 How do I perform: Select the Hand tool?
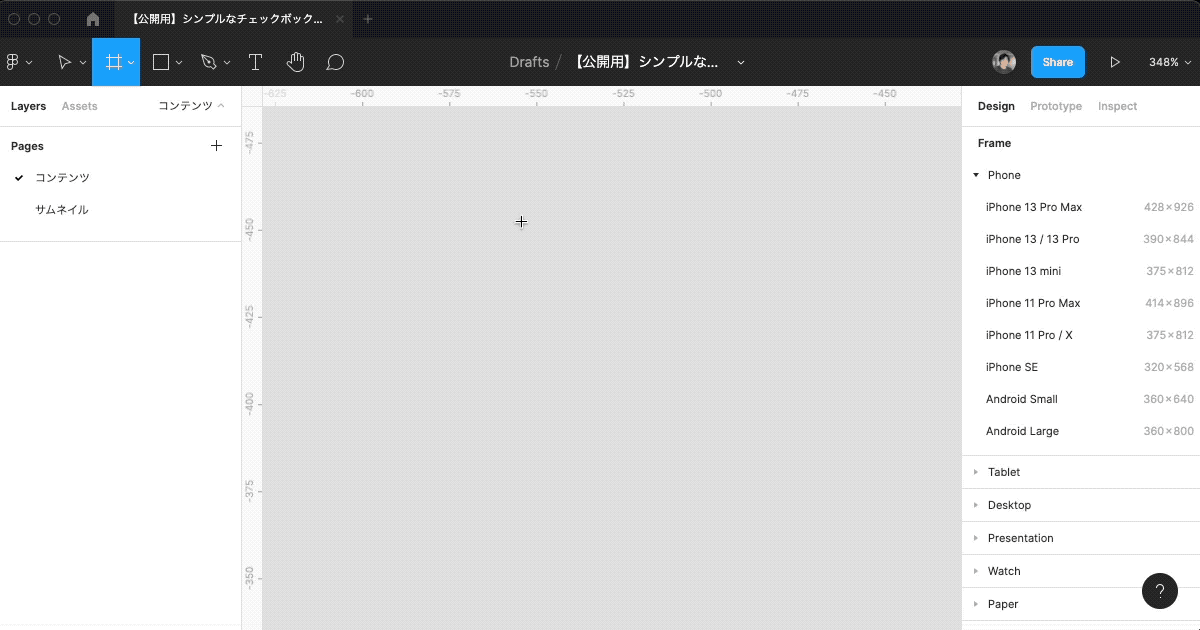click(295, 61)
